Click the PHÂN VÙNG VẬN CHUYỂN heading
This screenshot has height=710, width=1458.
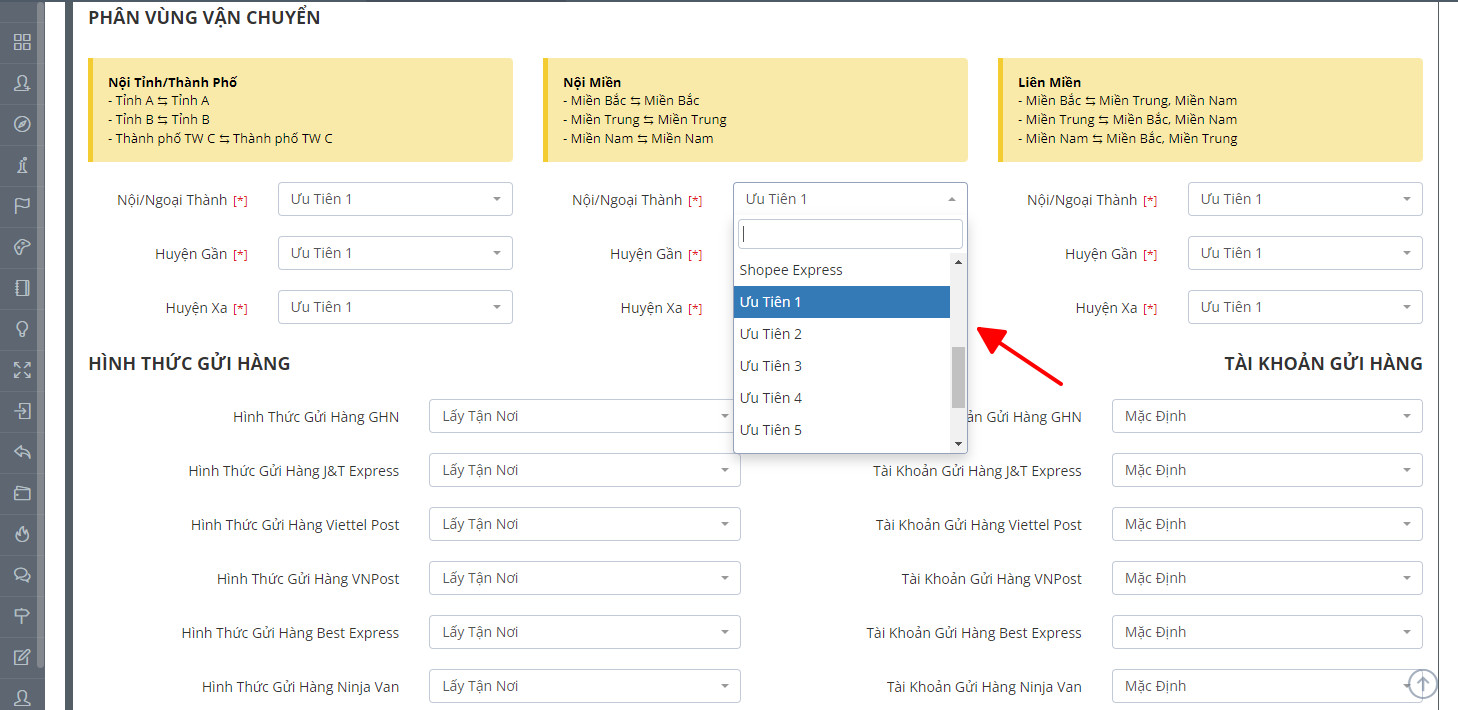(204, 18)
